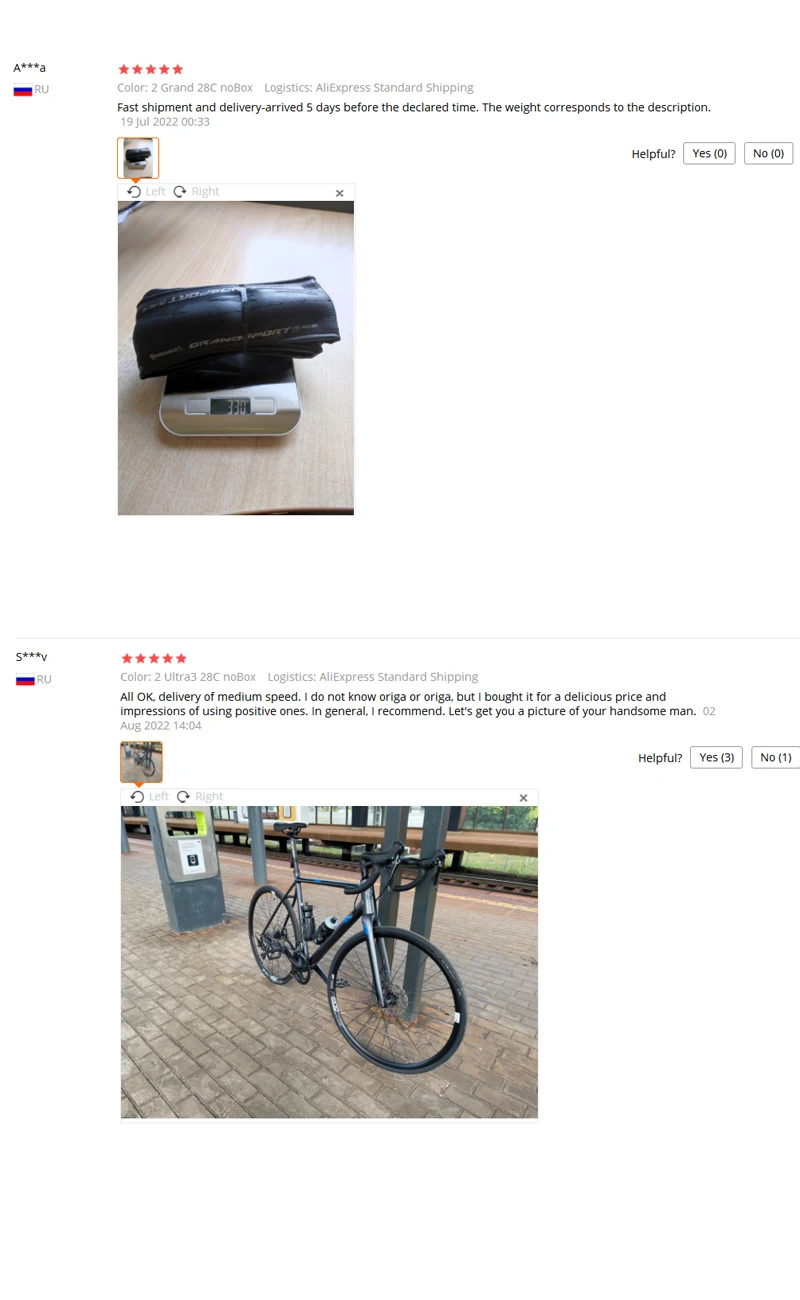
Task: Click reviewer name S***v
Action: point(32,657)
